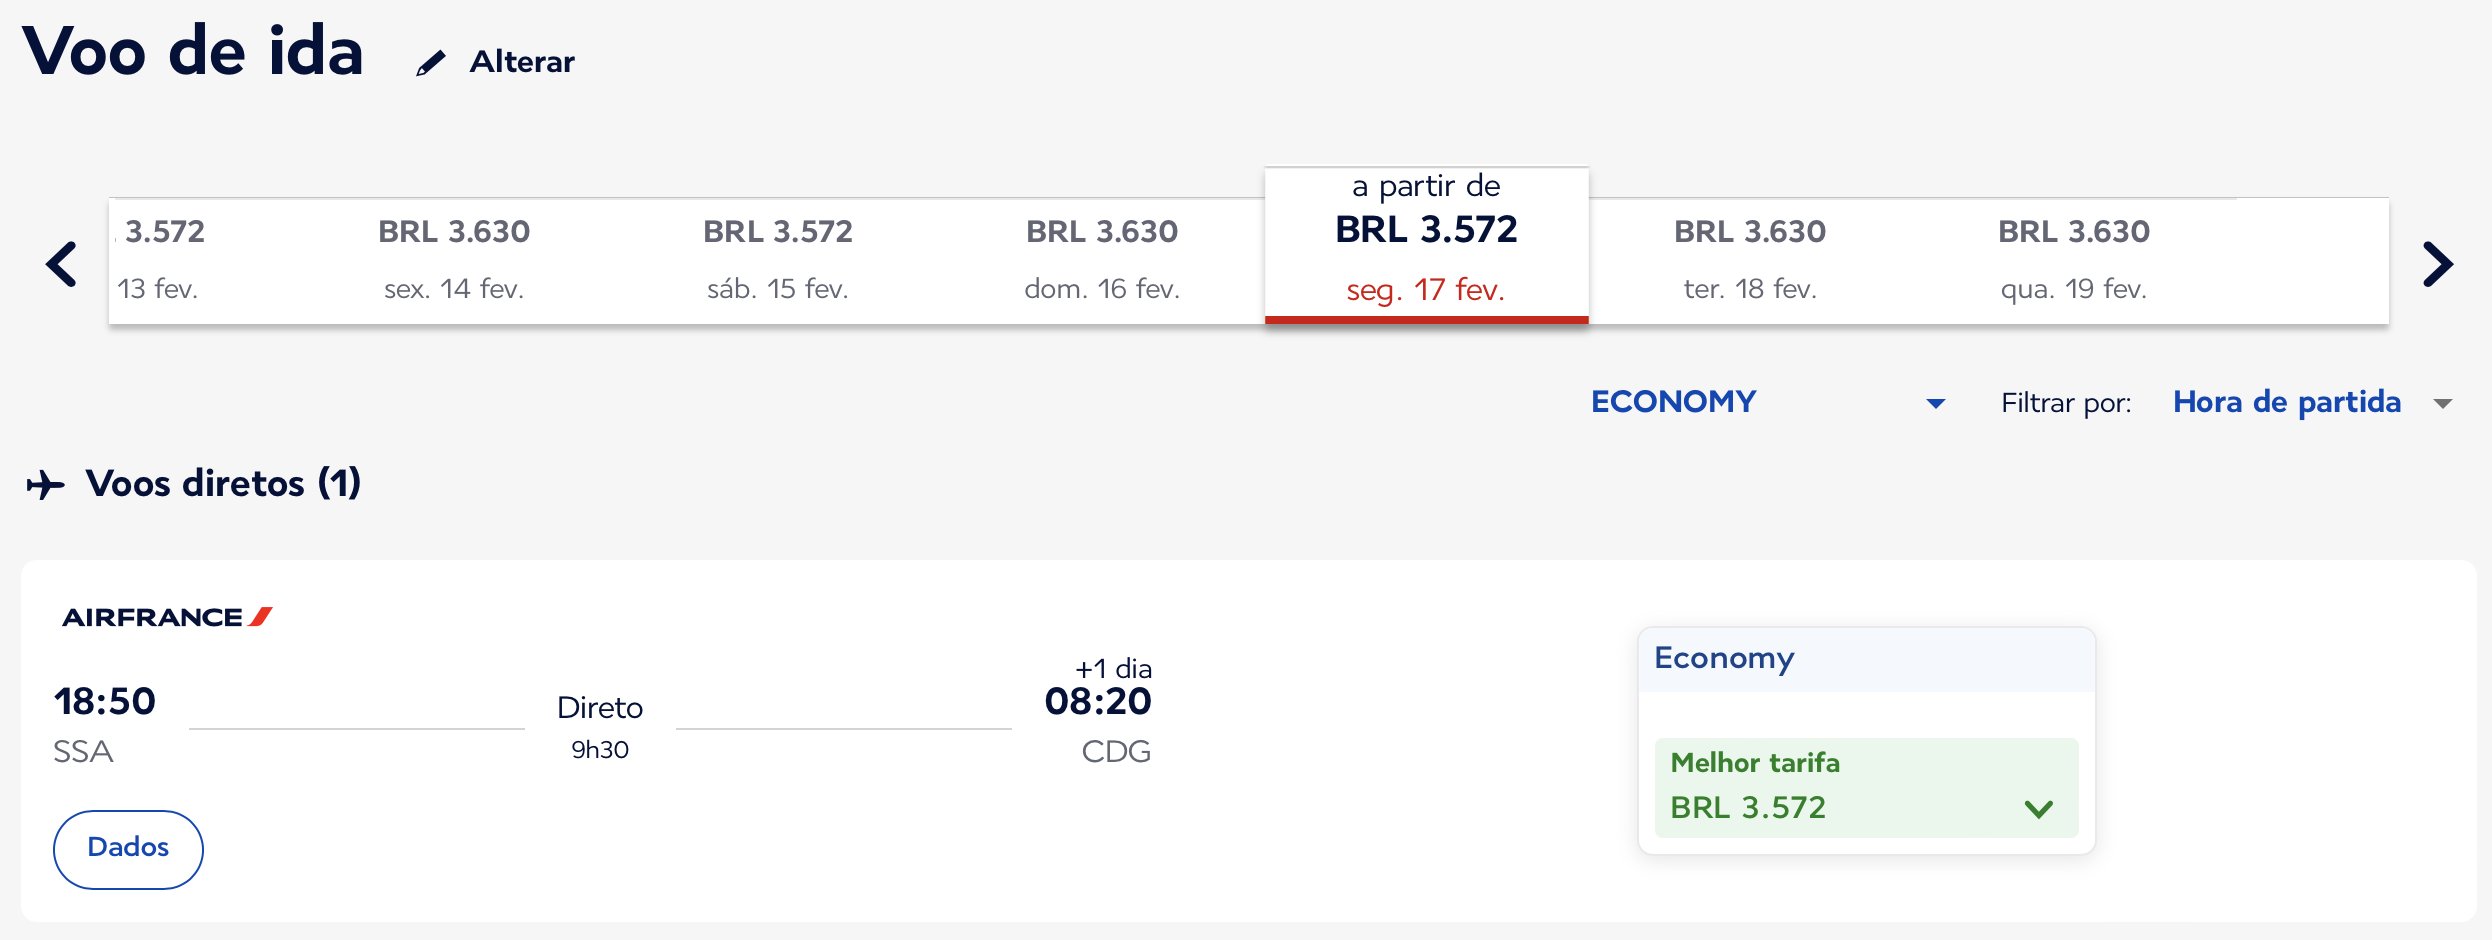Show earlier dates with left arrow
Screen dimensions: 2492x940
(x=62, y=264)
